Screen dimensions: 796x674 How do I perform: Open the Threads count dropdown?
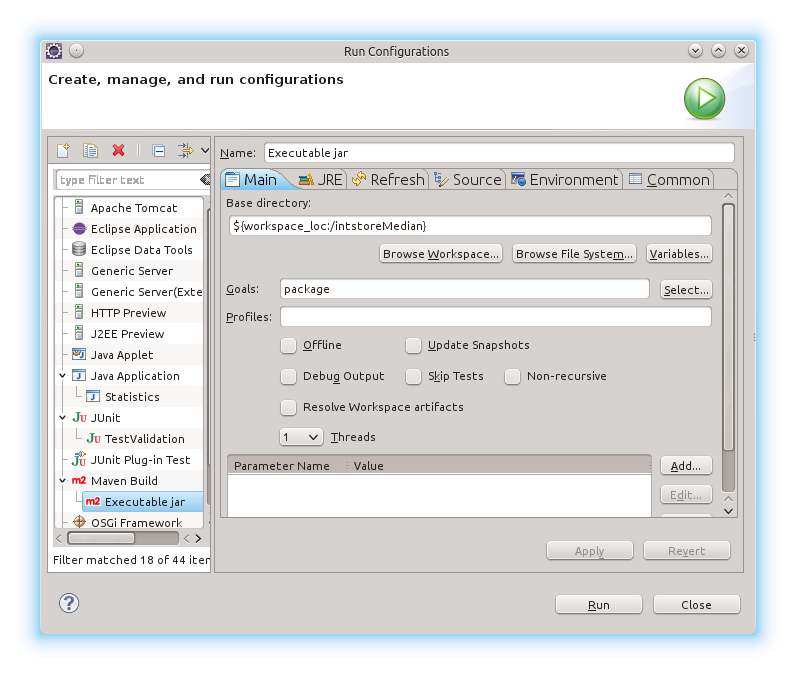[x=301, y=437]
